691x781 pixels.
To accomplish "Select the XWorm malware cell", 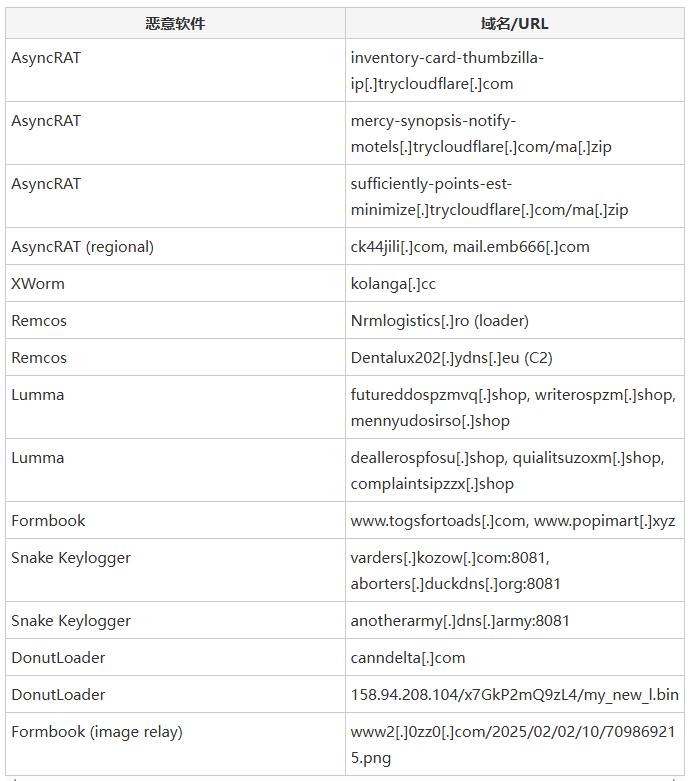I will (175, 283).
